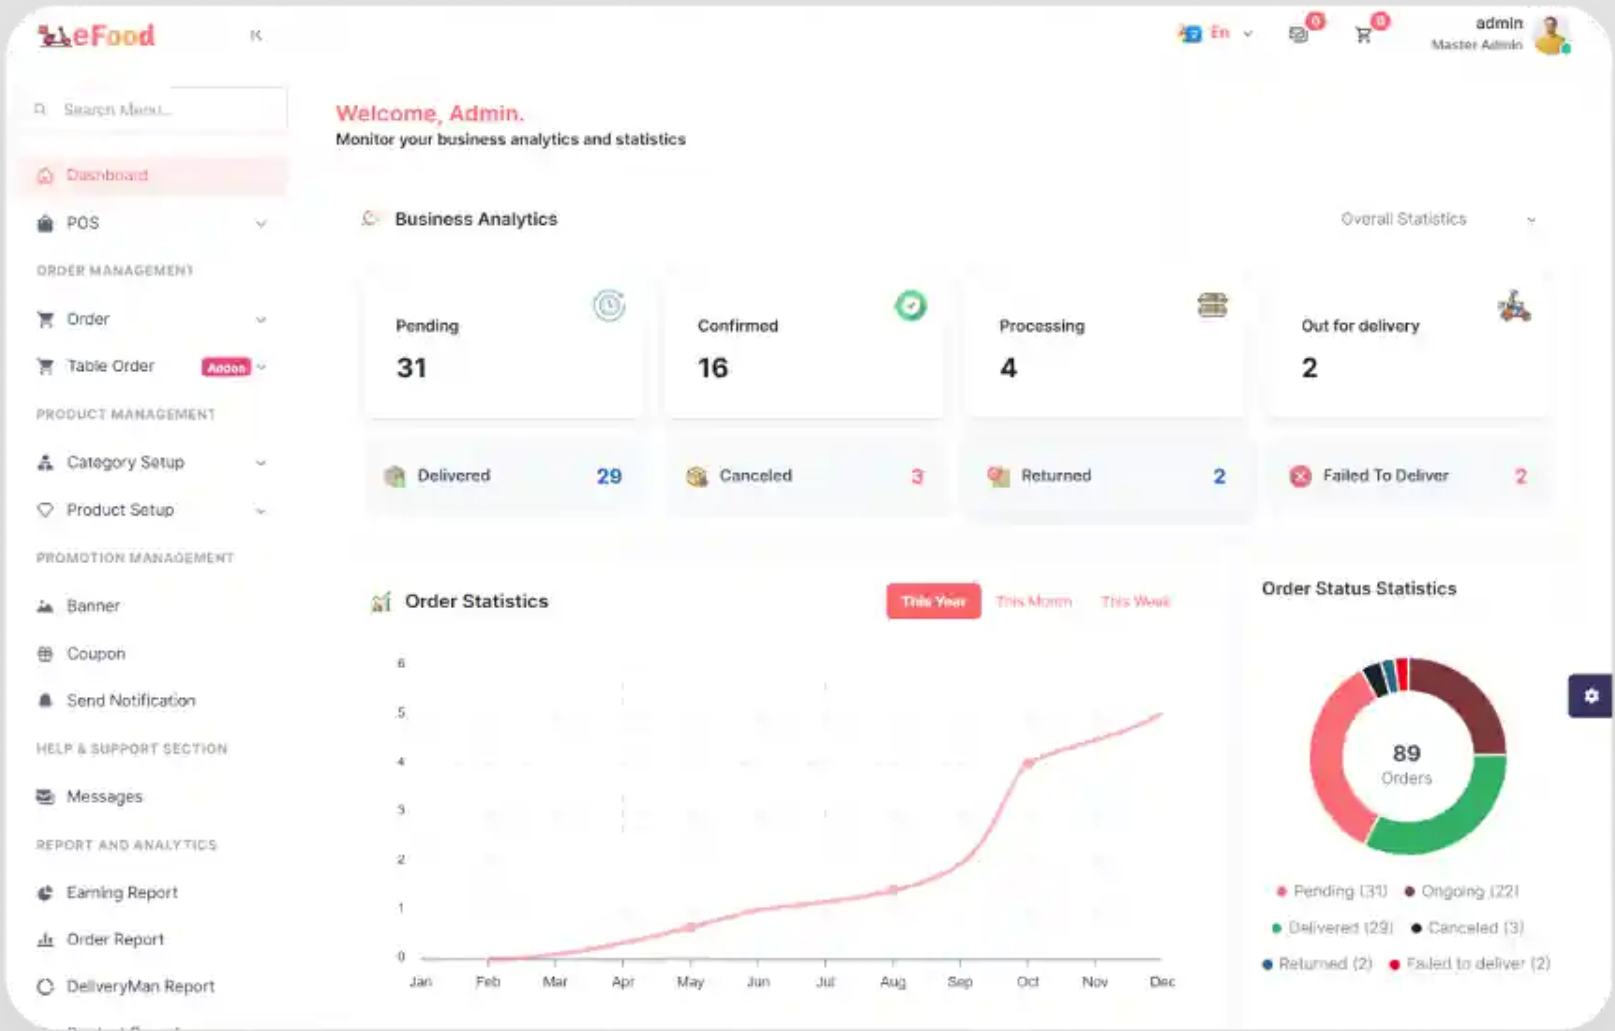Click the Coupon icon

[x=45, y=654]
